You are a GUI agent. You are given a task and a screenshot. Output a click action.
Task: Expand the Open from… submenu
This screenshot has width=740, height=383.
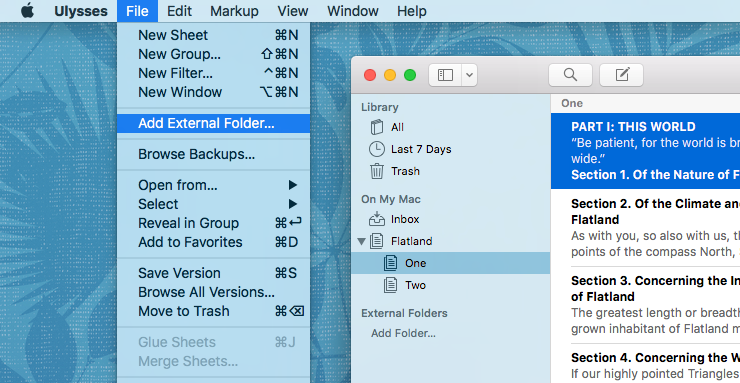(x=213, y=185)
